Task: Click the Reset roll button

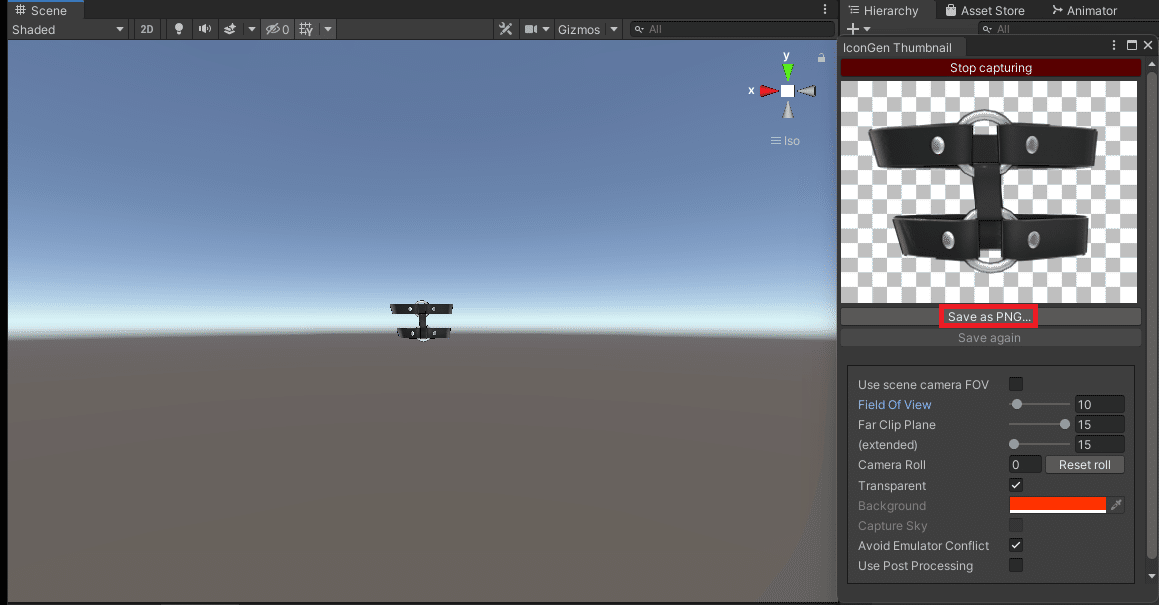Action: pos(1084,464)
